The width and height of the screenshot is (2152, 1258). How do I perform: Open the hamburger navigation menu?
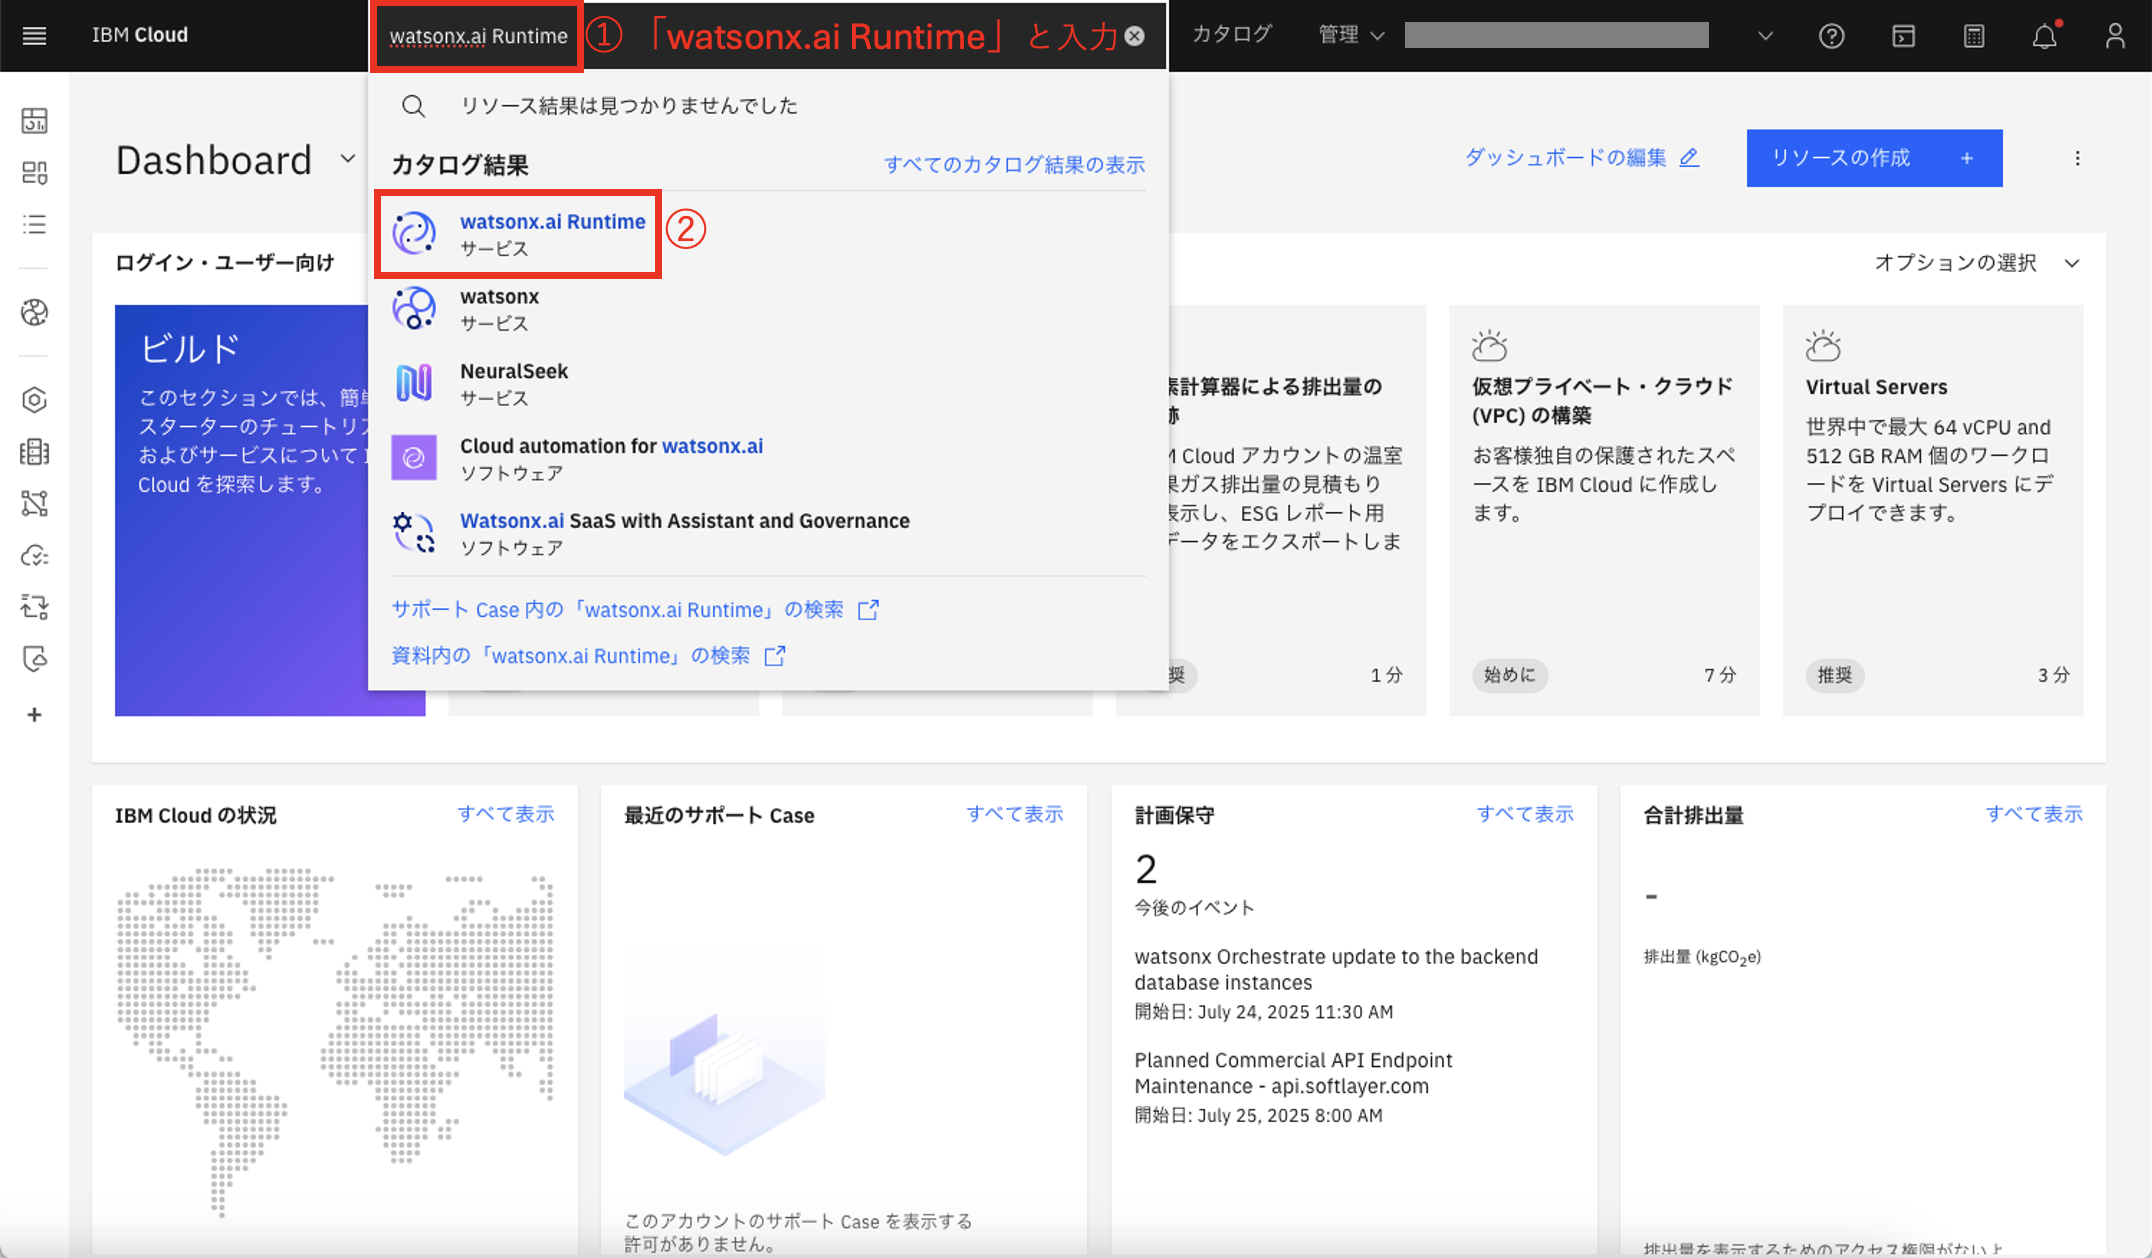(34, 36)
